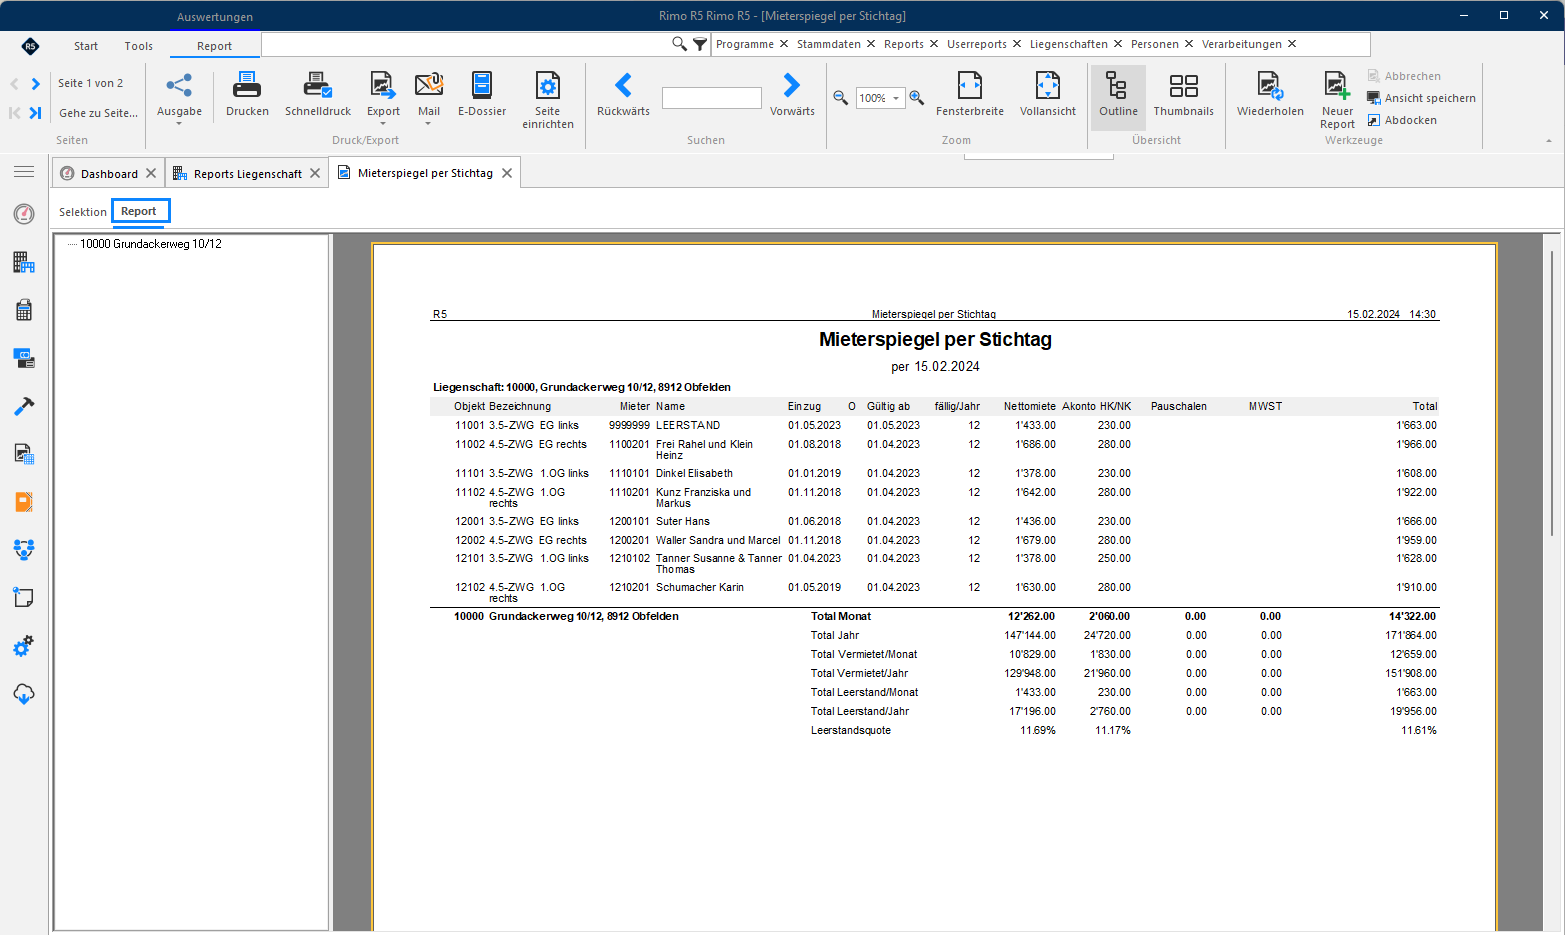Image resolution: width=1565 pixels, height=935 pixels.
Task: Click the Abdocken button
Action: click(1402, 120)
